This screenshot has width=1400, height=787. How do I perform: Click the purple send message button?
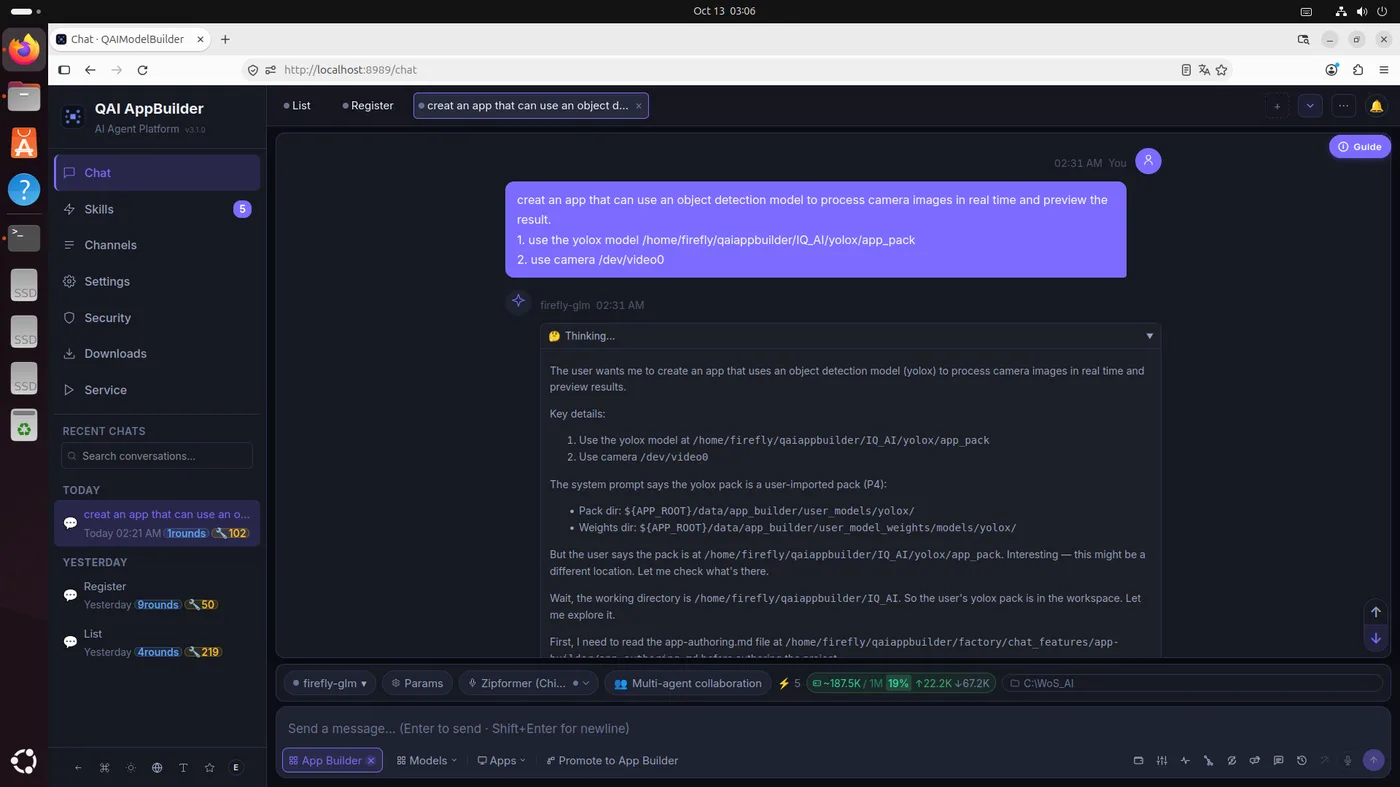(1374, 760)
